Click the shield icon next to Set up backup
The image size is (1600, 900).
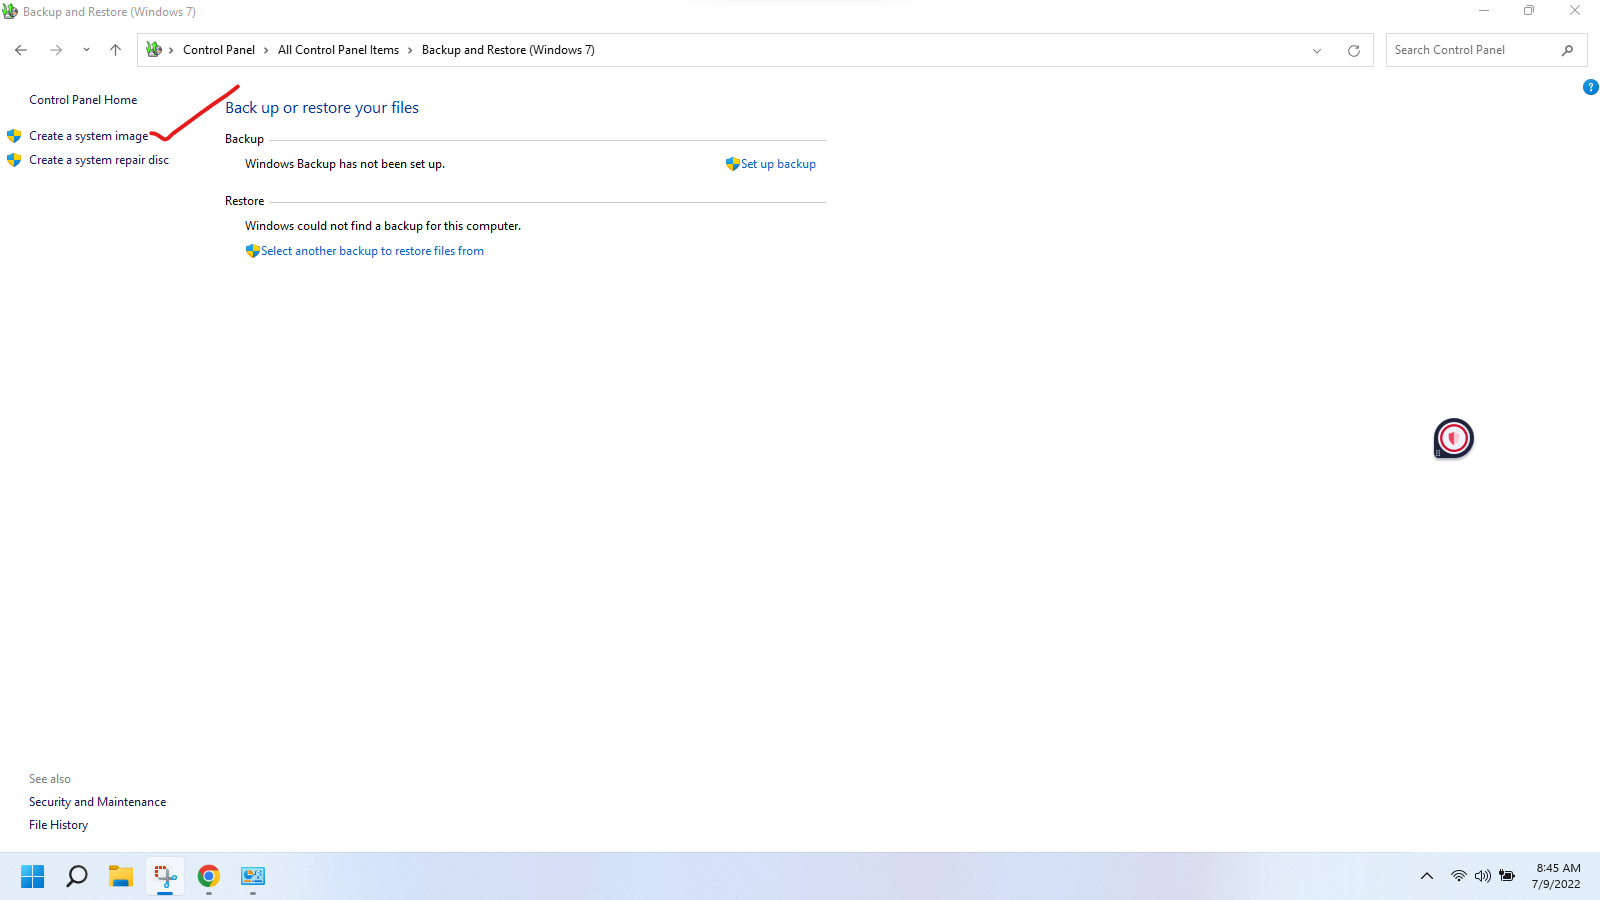coord(733,164)
